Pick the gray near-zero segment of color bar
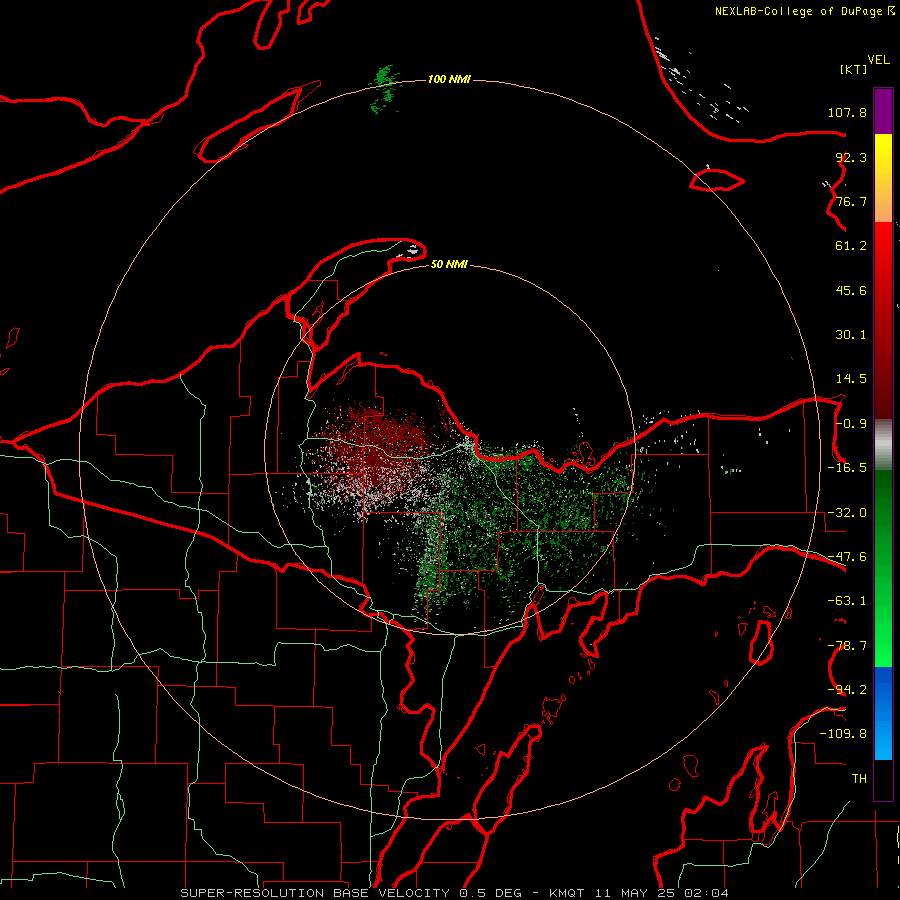 click(x=883, y=445)
